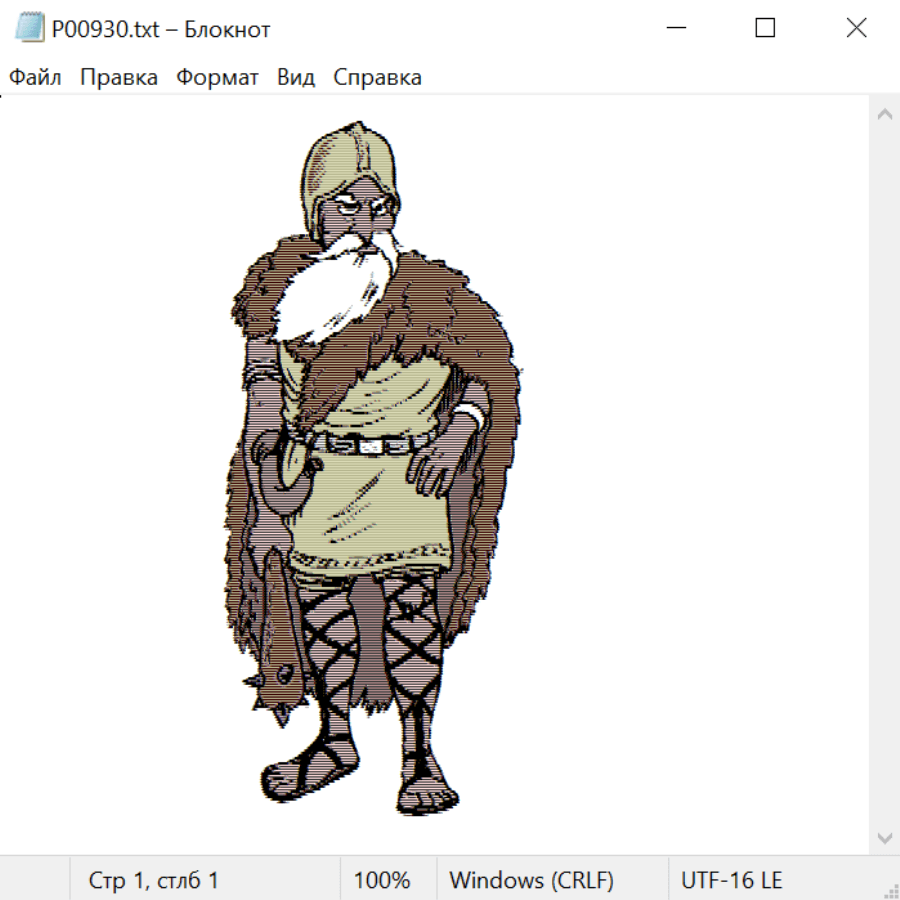Click the Windows (CRLF) line ending indicator

click(531, 881)
